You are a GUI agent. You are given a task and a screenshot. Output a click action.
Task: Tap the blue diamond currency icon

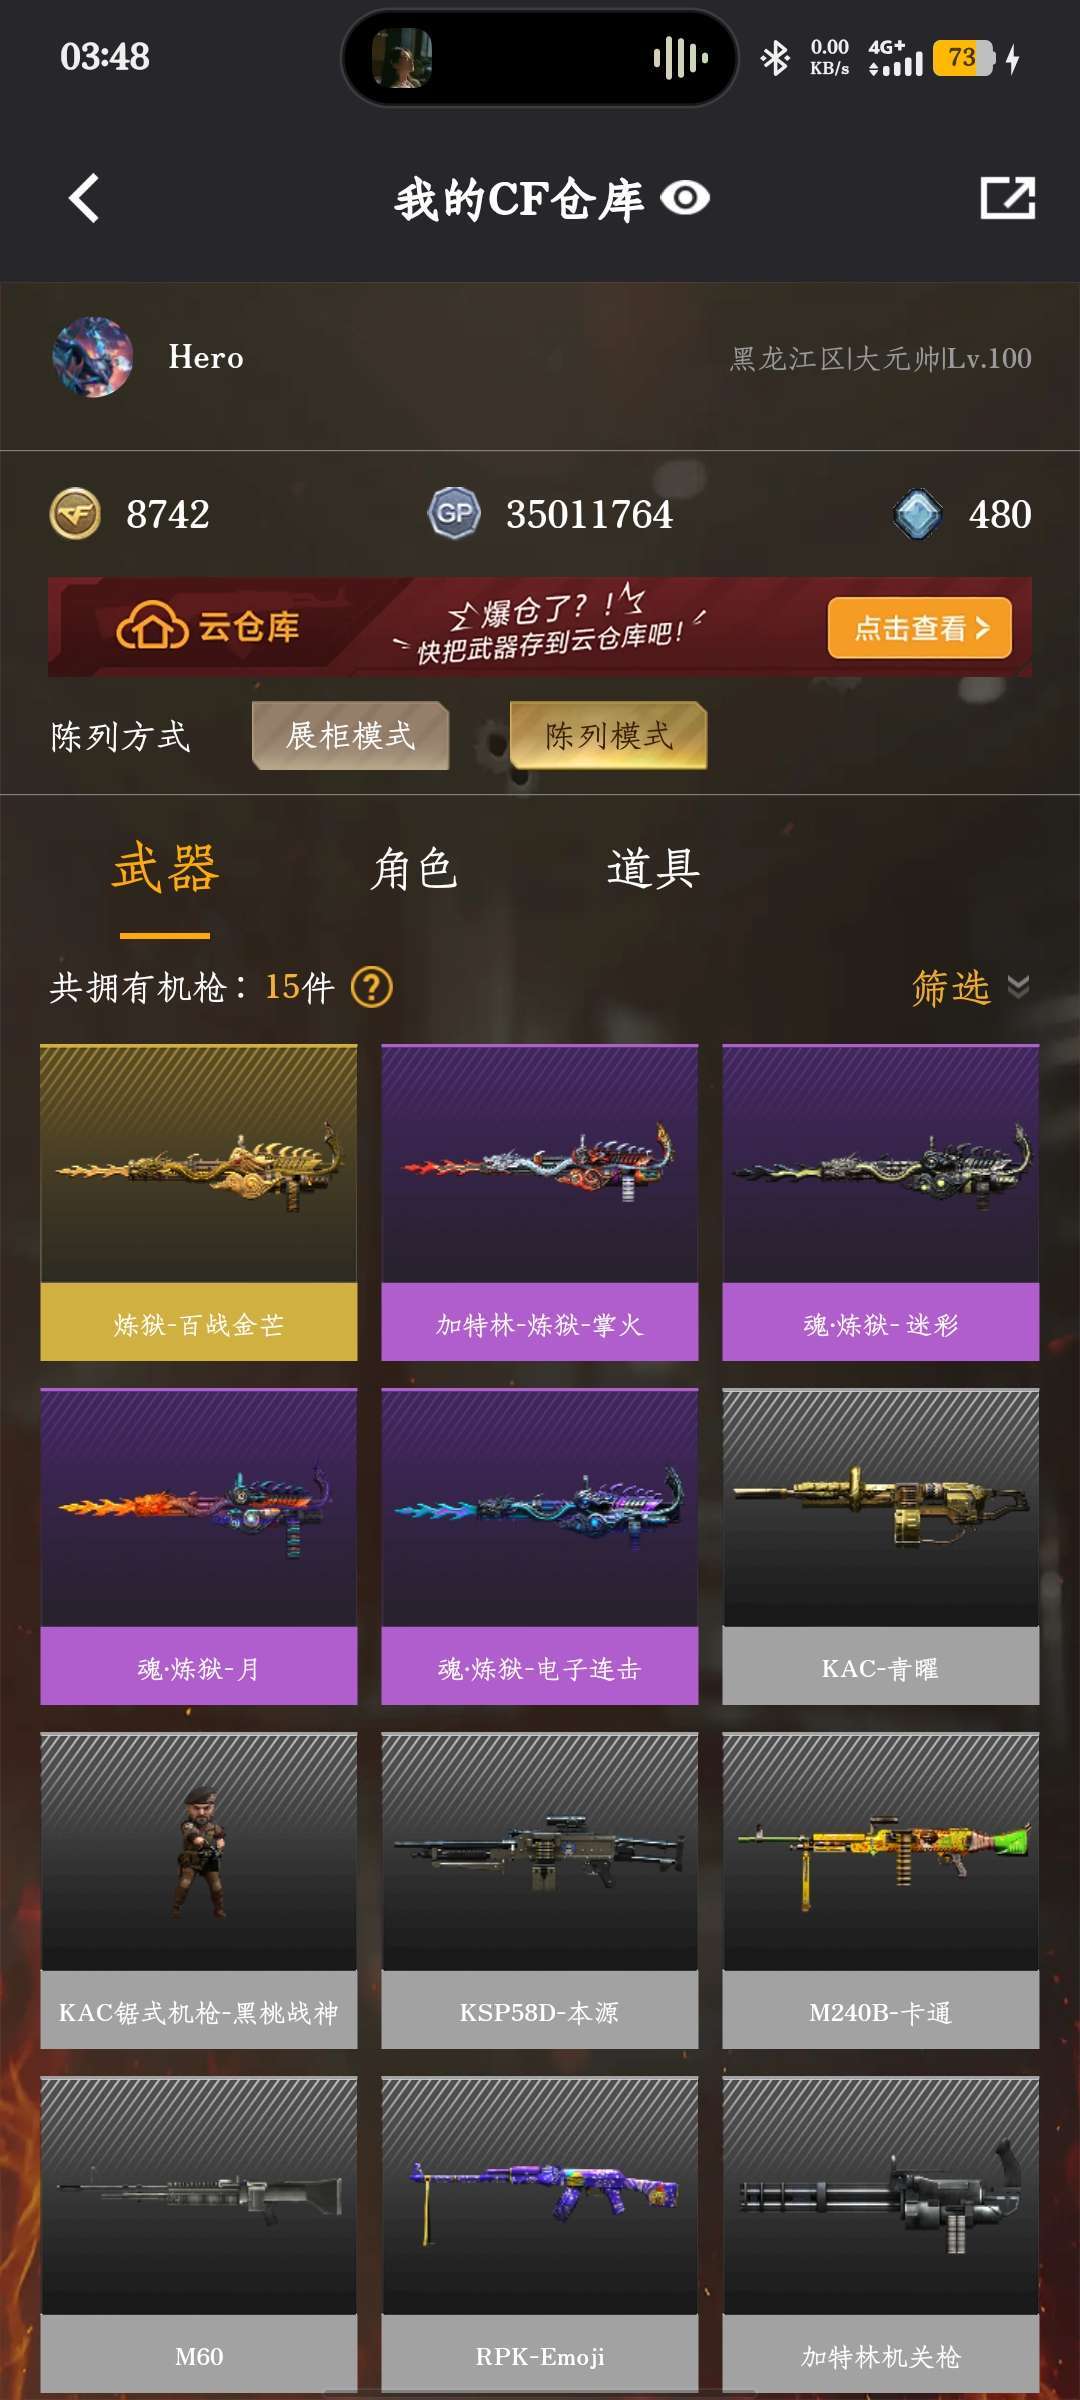pyautogui.click(x=918, y=514)
